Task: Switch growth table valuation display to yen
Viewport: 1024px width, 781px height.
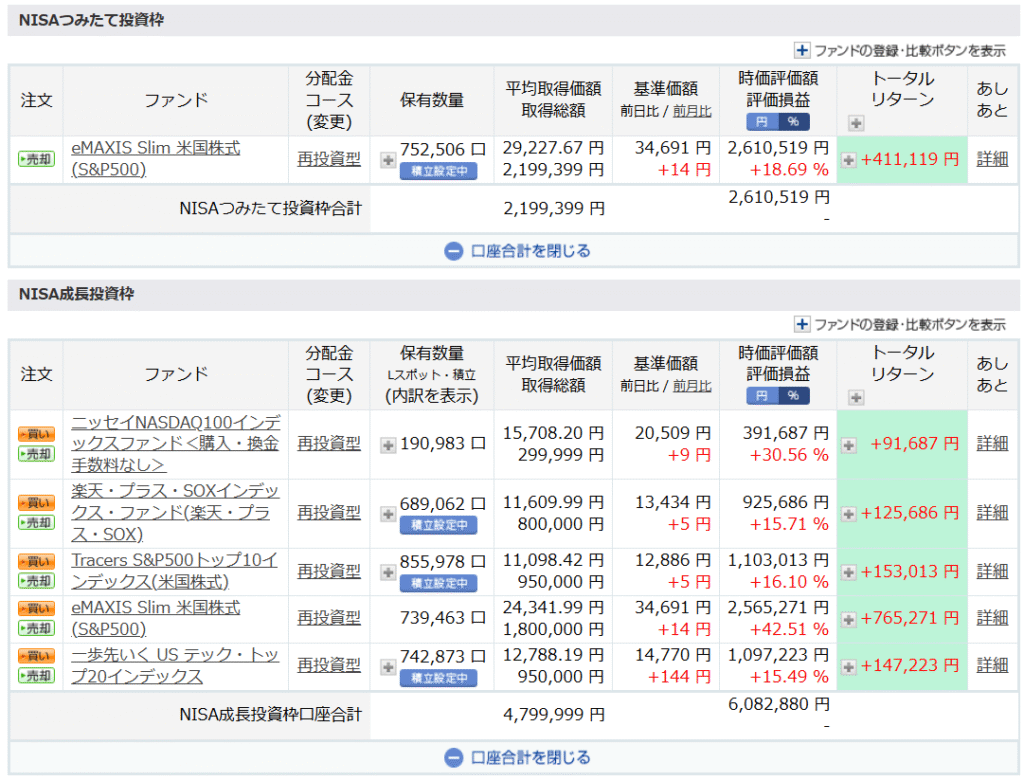Action: (x=761, y=396)
